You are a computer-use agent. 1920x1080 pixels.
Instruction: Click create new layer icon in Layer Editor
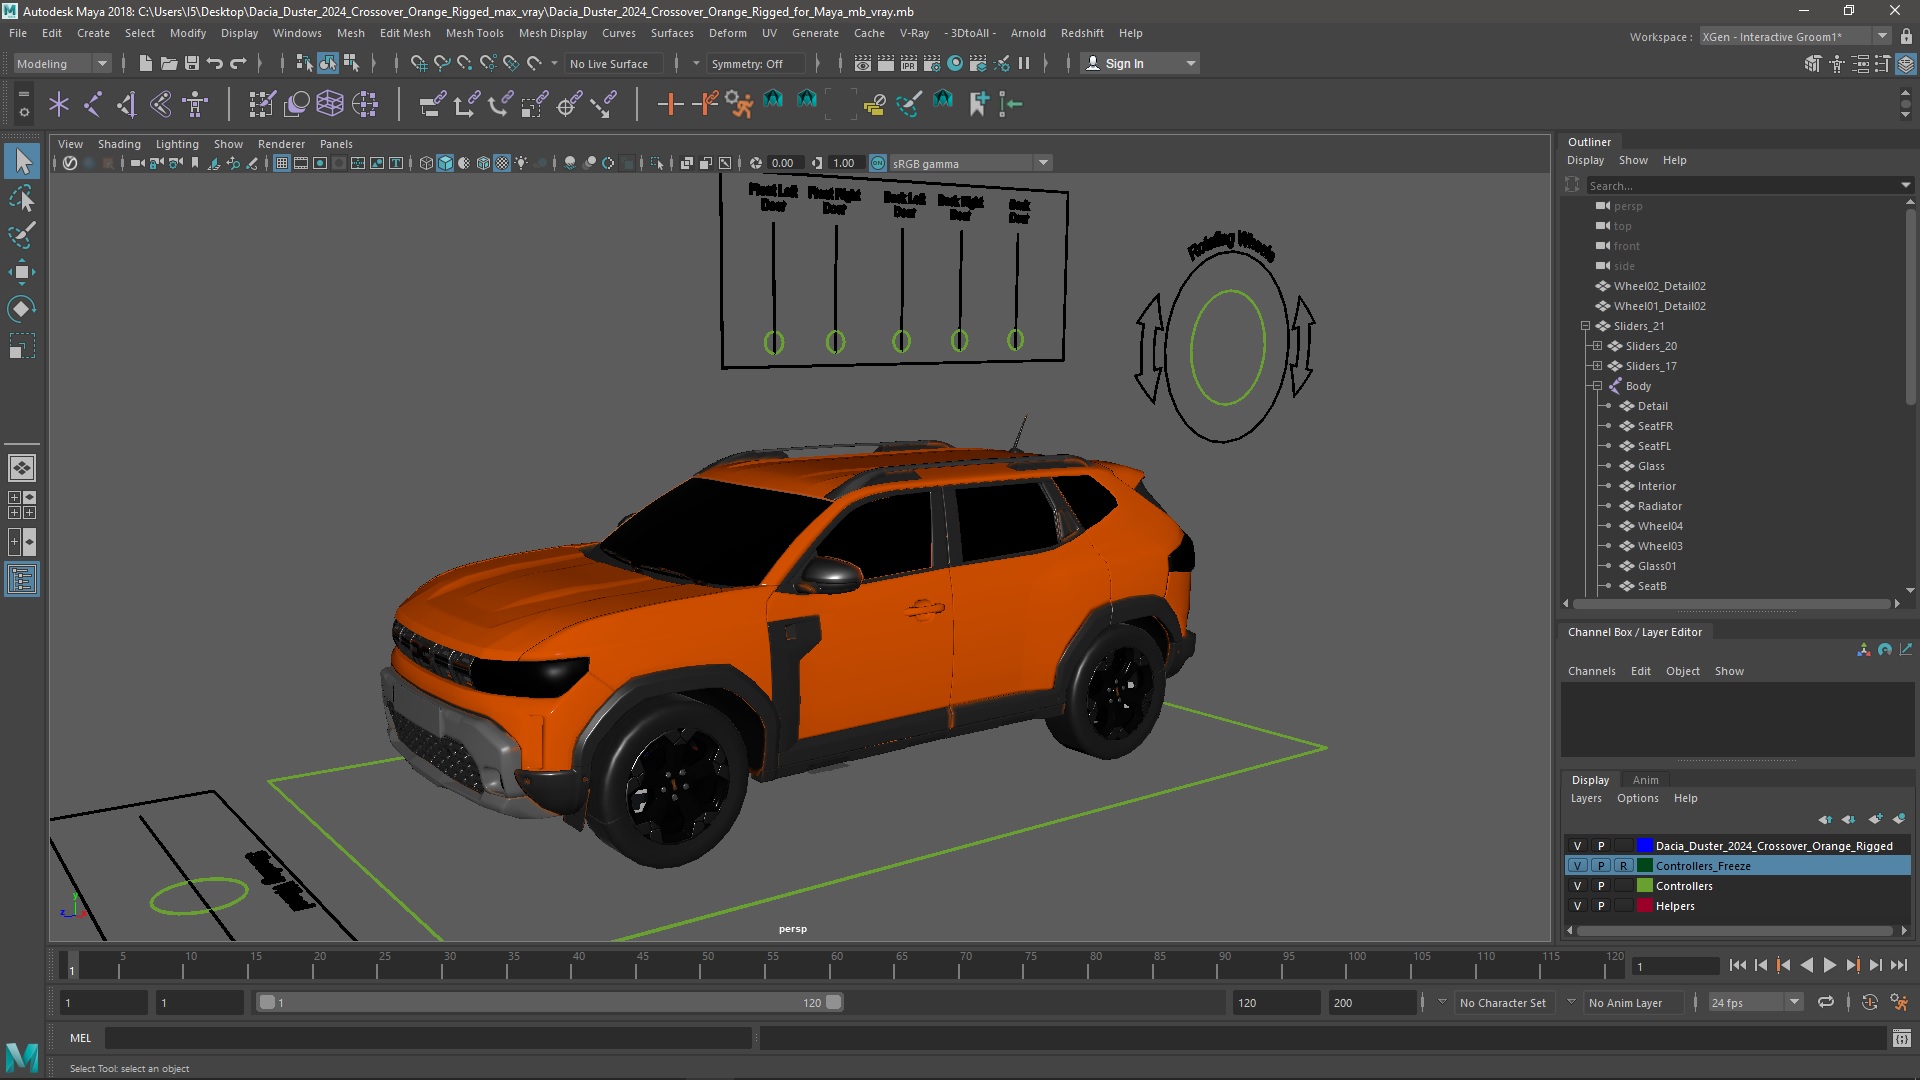(x=1876, y=819)
